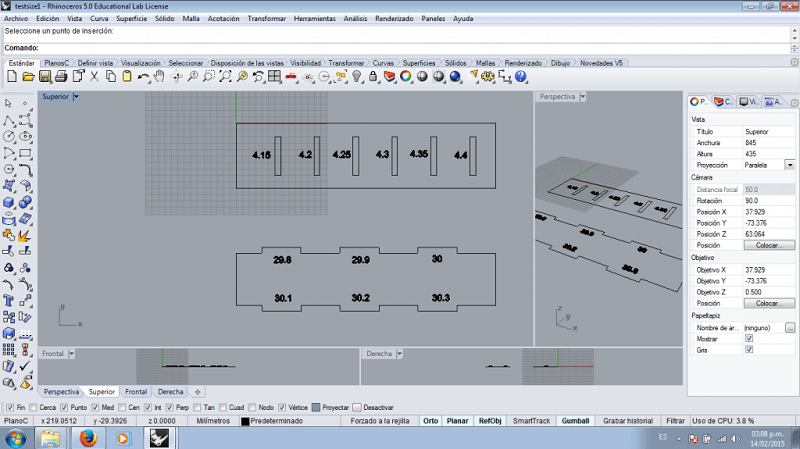Toggle the Gris wallpaper checkbox
Image resolution: width=800 pixels, height=449 pixels.
click(749, 350)
